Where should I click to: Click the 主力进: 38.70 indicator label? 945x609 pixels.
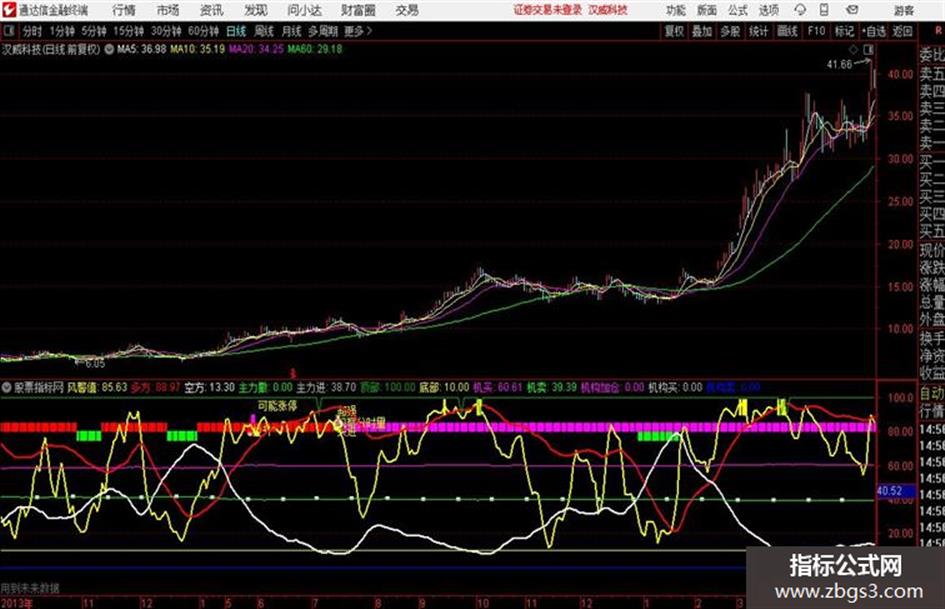326,387
